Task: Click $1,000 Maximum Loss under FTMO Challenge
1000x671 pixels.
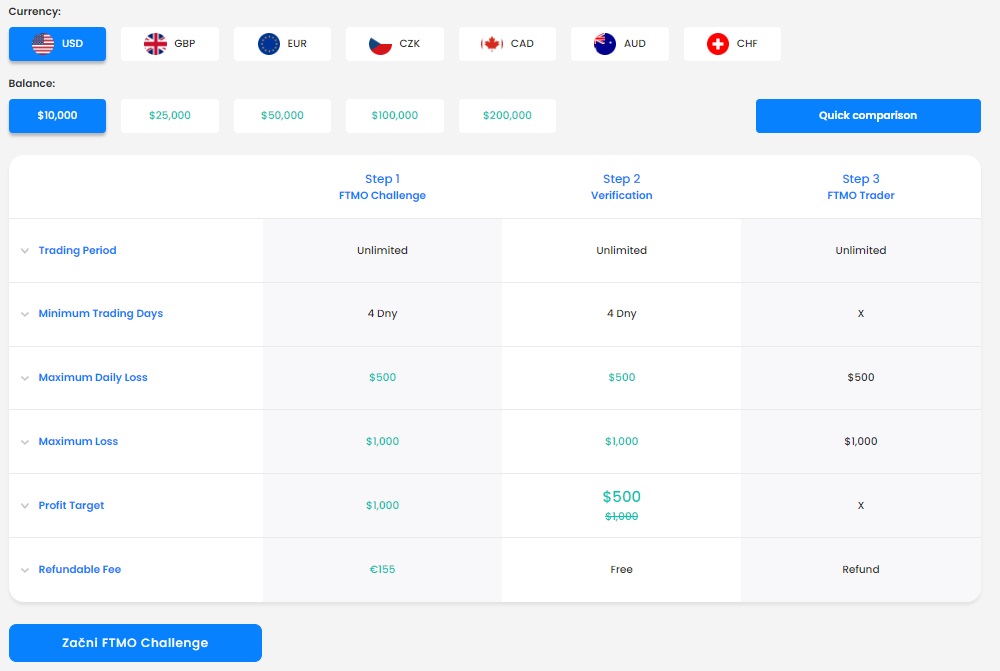Action: [x=382, y=441]
